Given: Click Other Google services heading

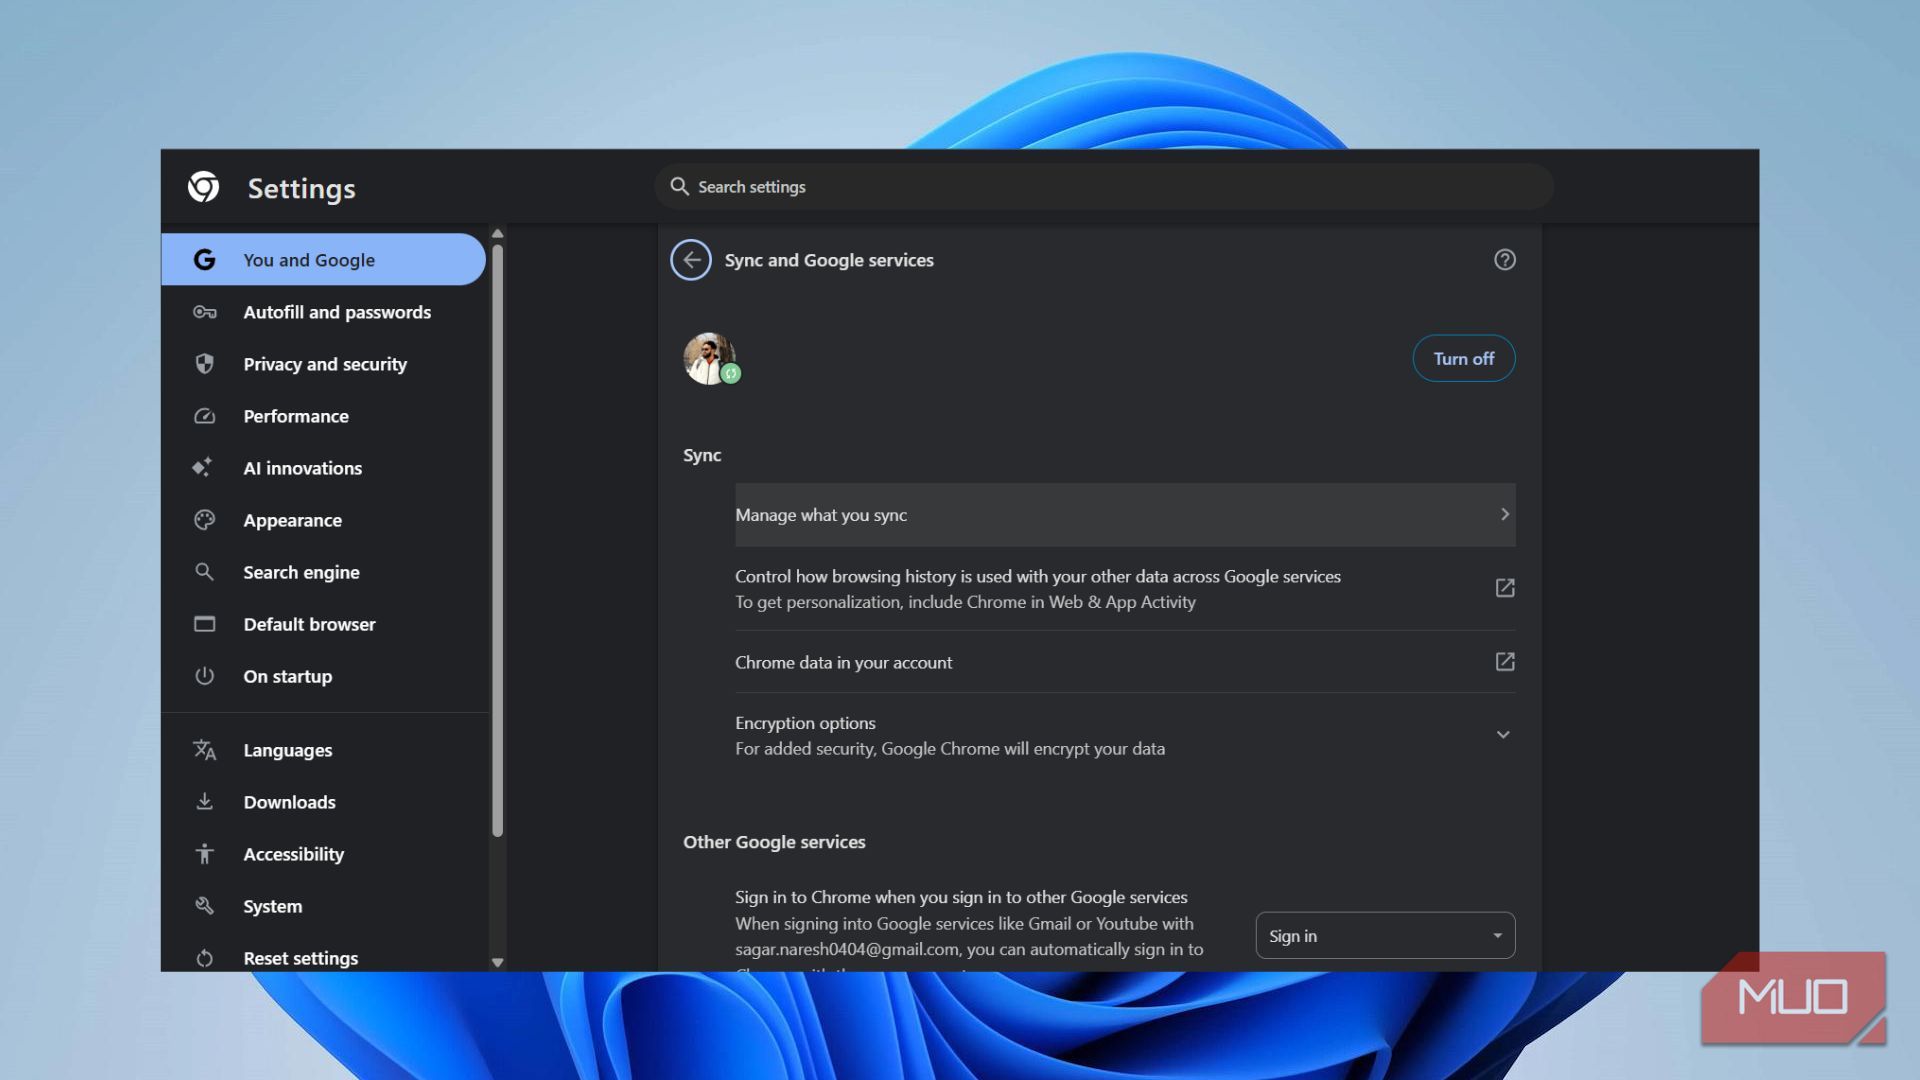Looking at the screenshot, I should 774,842.
